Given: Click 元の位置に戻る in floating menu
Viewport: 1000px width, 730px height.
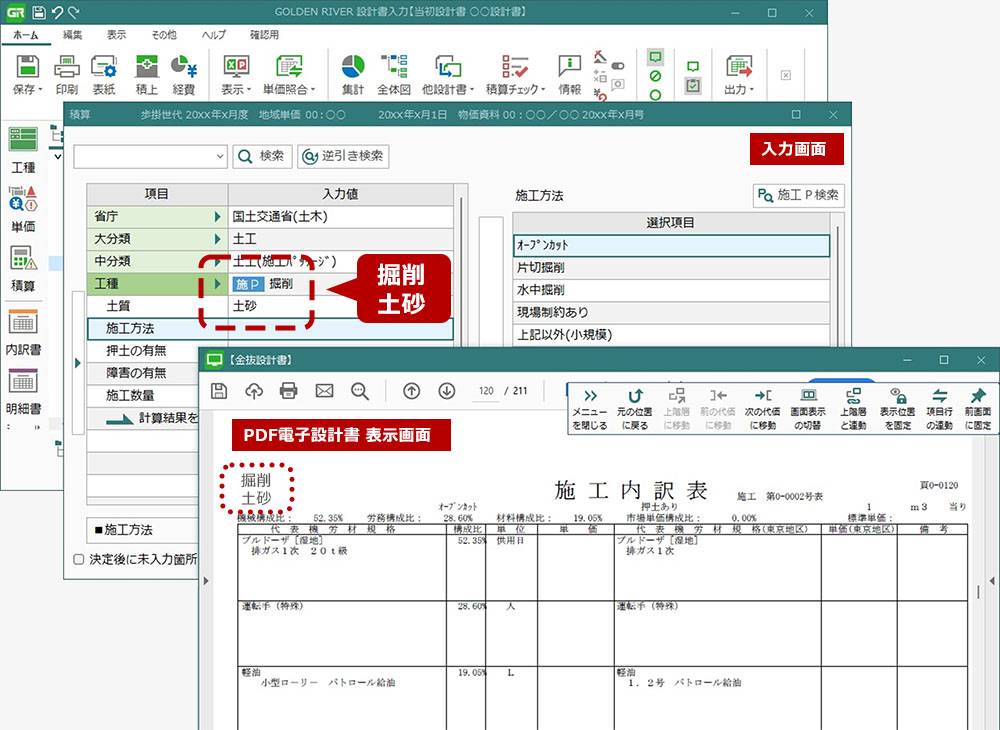Looking at the screenshot, I should coord(635,409).
